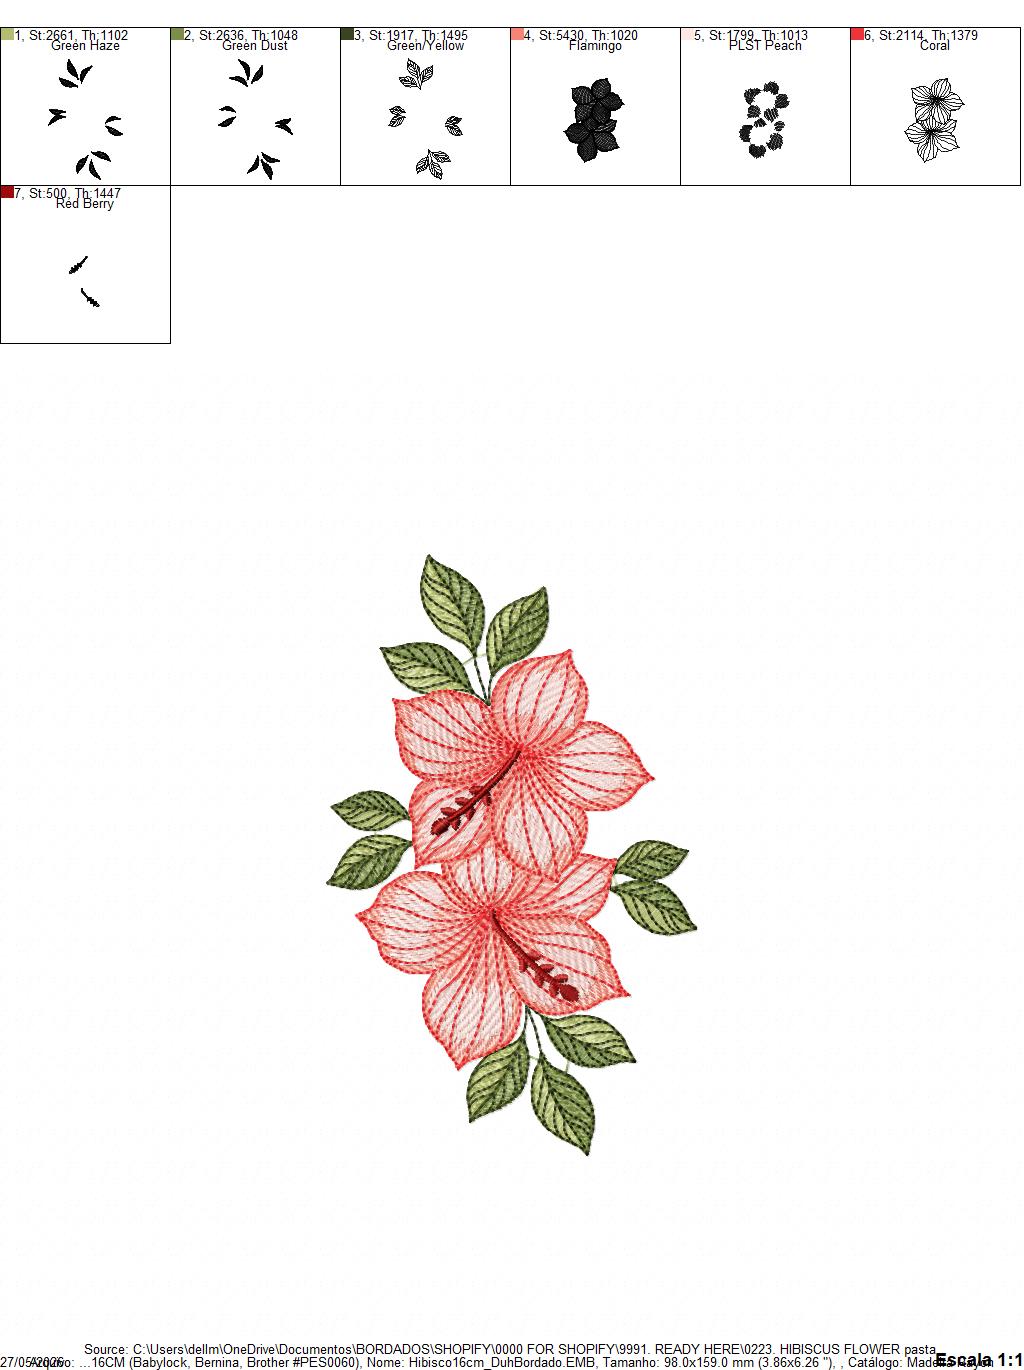This screenshot has height=1370, width=1024.
Task: Select the Red Berry stamen thumbnail
Action: pos(85,281)
